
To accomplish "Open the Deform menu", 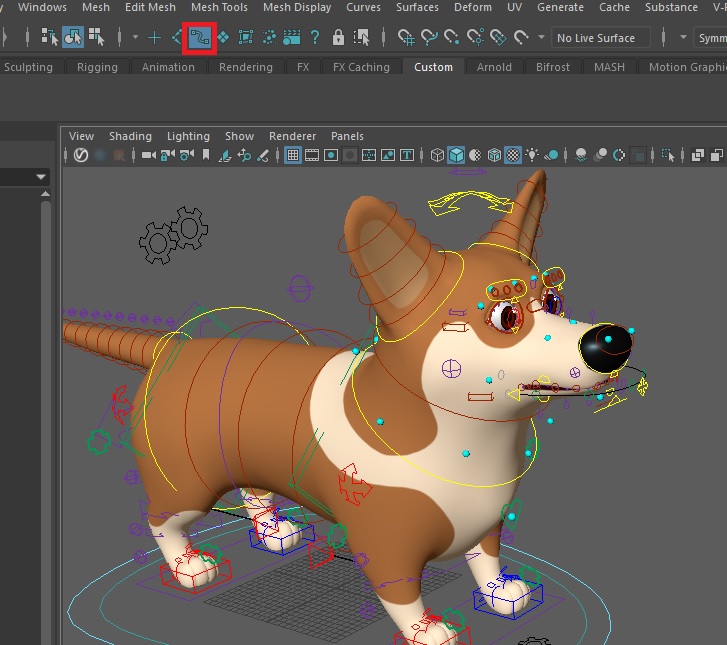I will pos(473,7).
